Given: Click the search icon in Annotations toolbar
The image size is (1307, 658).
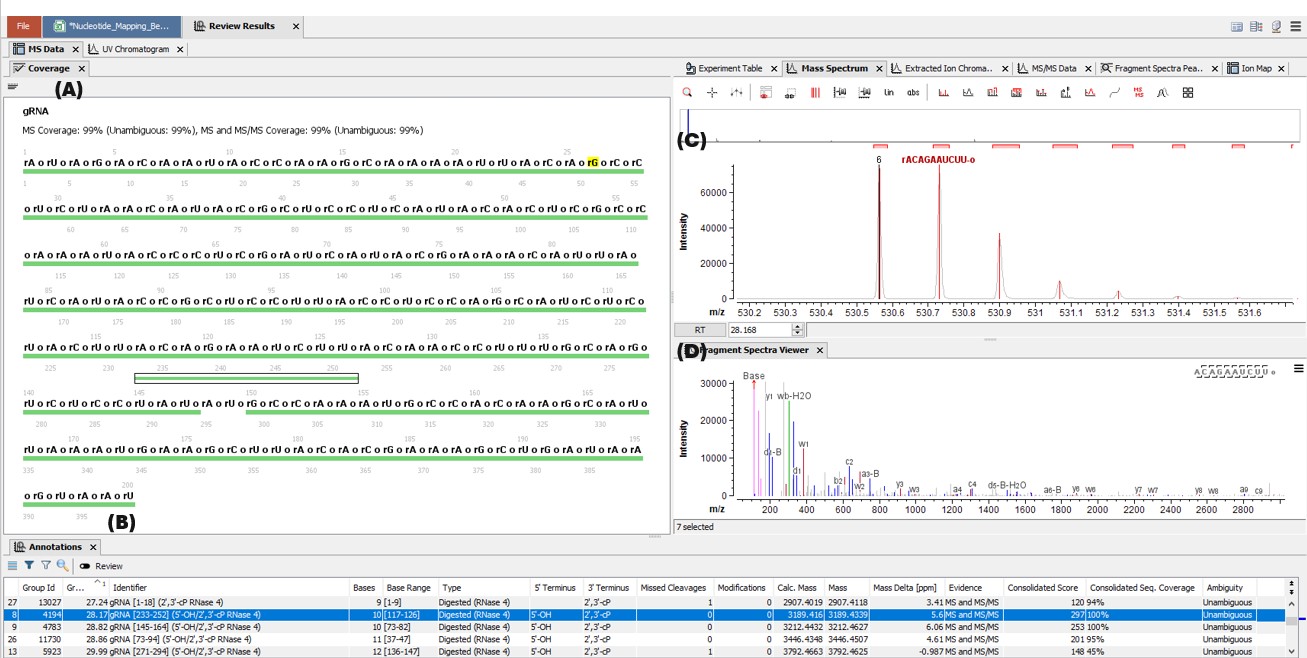Looking at the screenshot, I should click(x=62, y=566).
